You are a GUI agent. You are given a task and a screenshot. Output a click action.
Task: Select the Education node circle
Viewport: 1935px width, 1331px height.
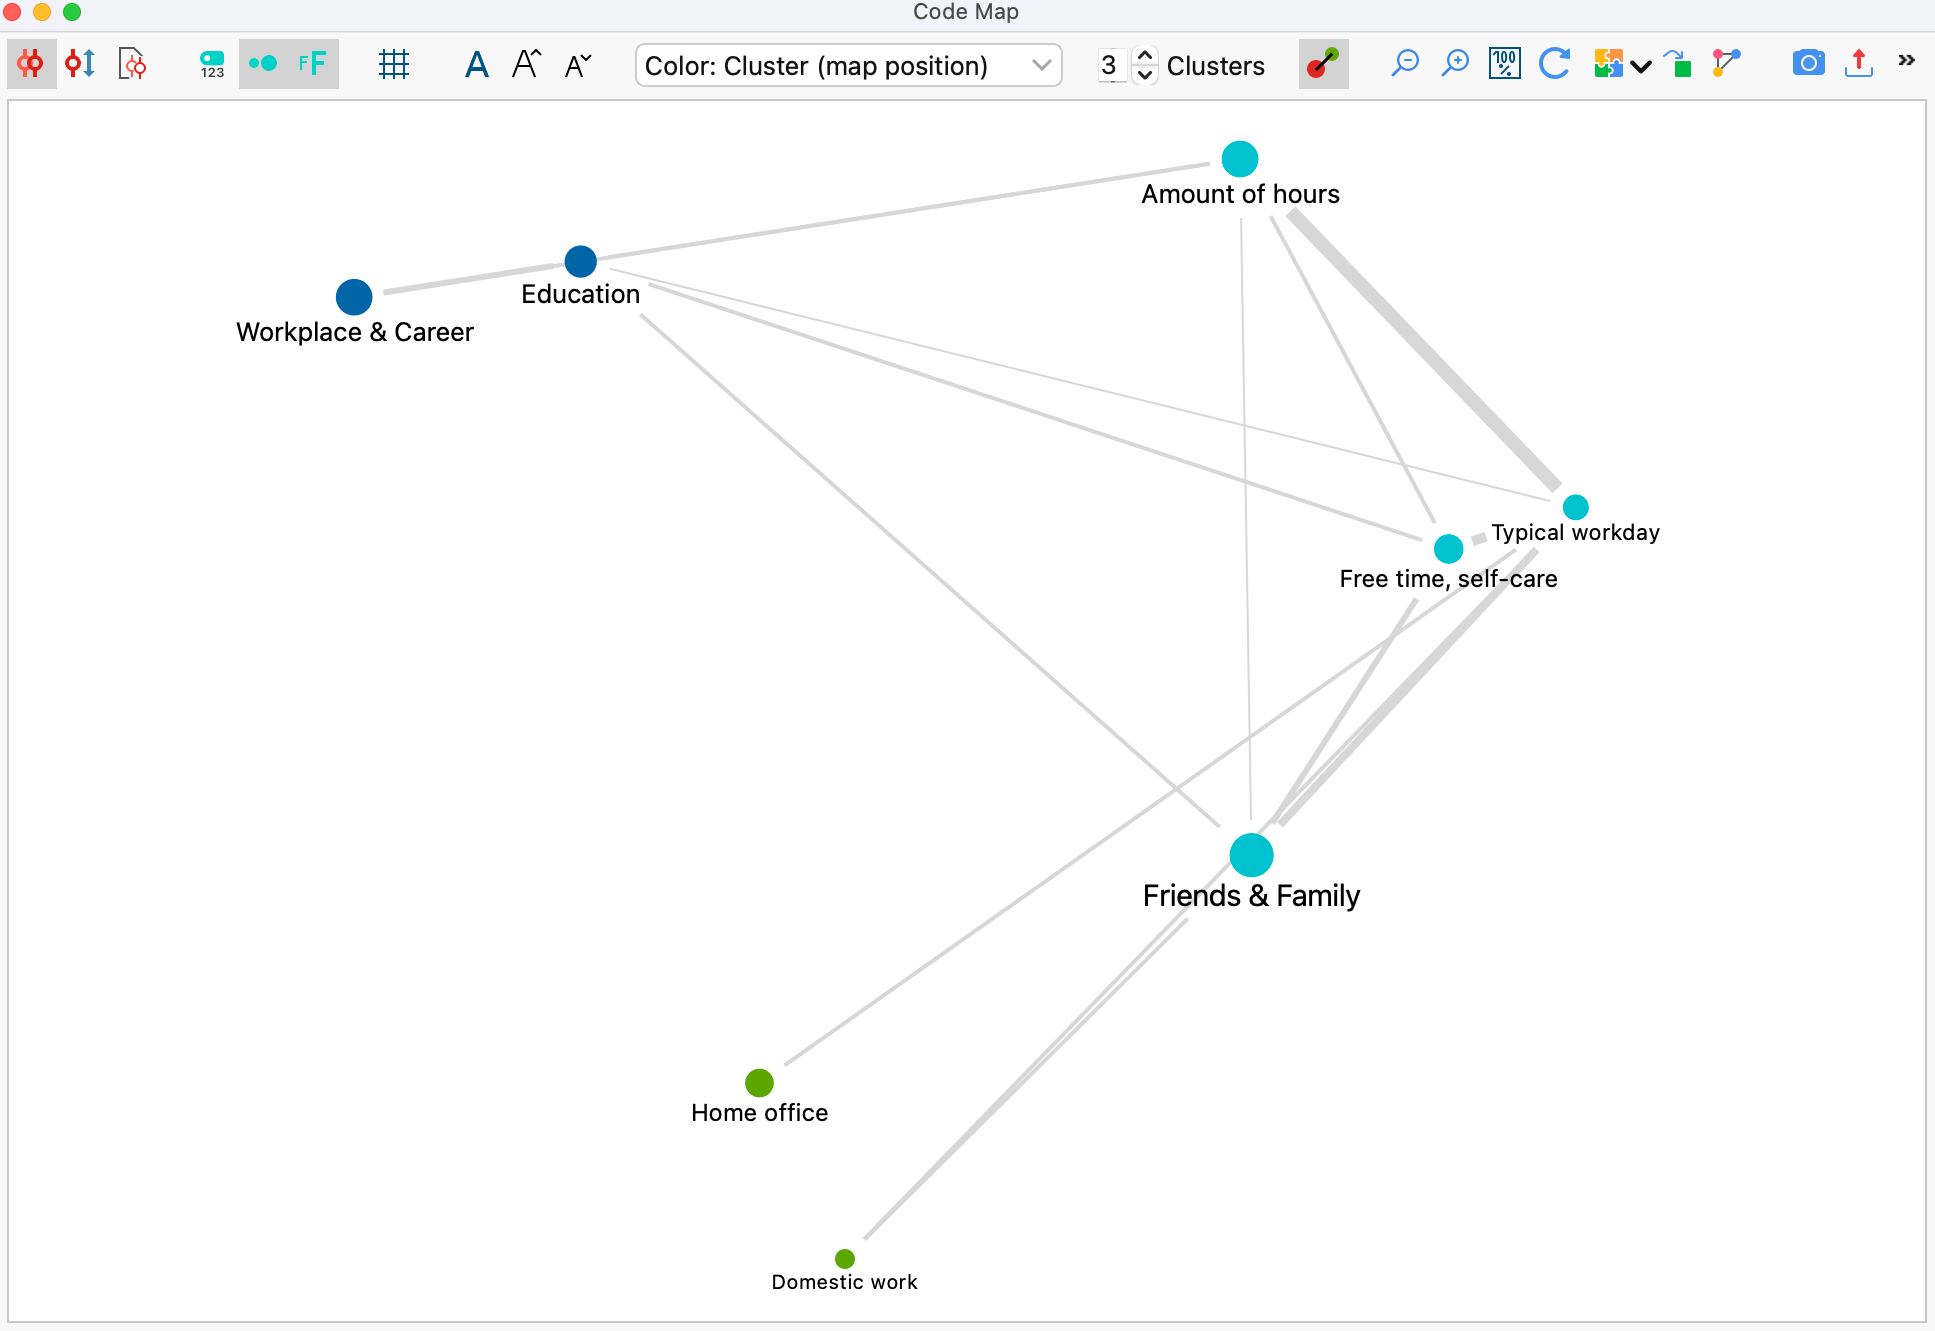click(x=581, y=262)
